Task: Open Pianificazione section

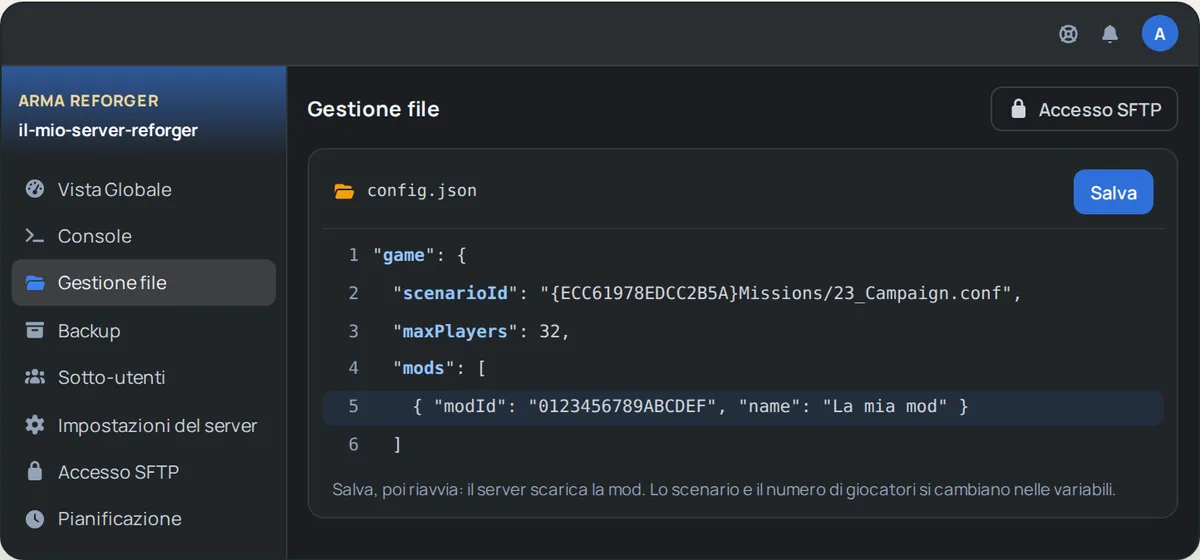Action: (x=144, y=518)
